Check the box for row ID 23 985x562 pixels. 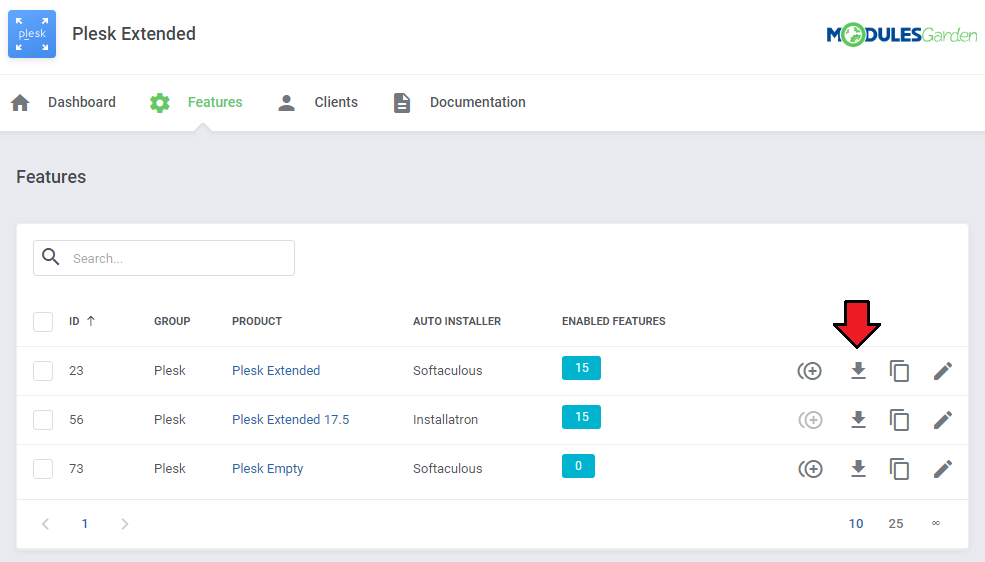pos(43,370)
